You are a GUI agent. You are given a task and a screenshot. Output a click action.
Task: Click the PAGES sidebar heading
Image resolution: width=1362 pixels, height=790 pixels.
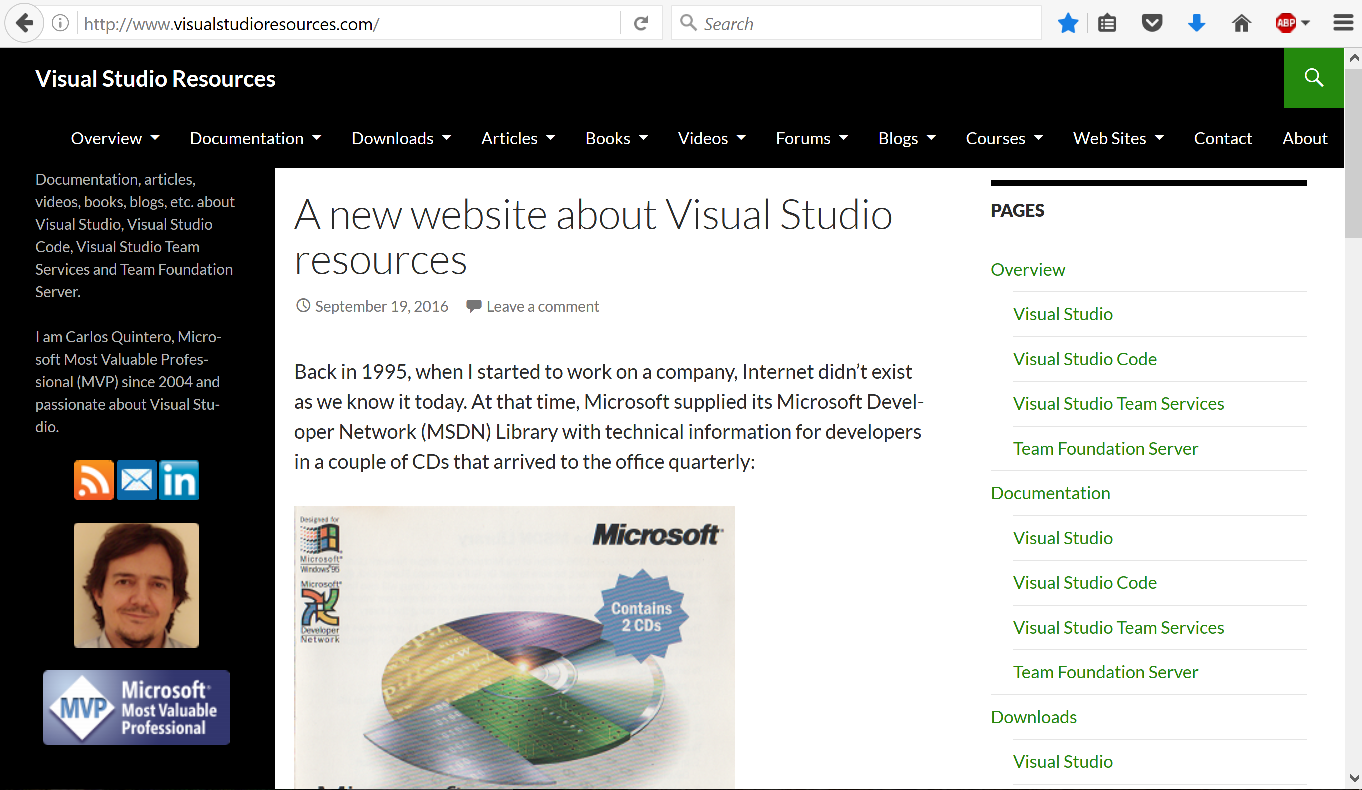1018,210
